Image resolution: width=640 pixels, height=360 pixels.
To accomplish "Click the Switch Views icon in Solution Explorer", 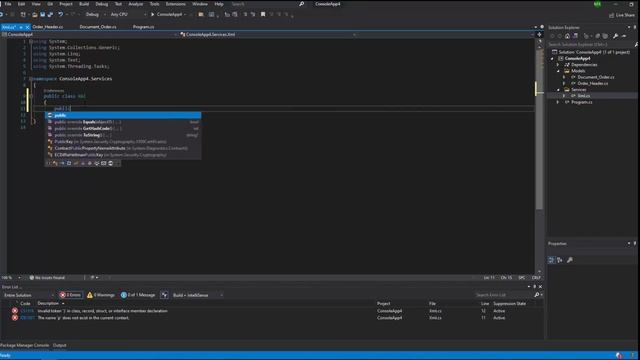I will pyautogui.click(x=575, y=36).
